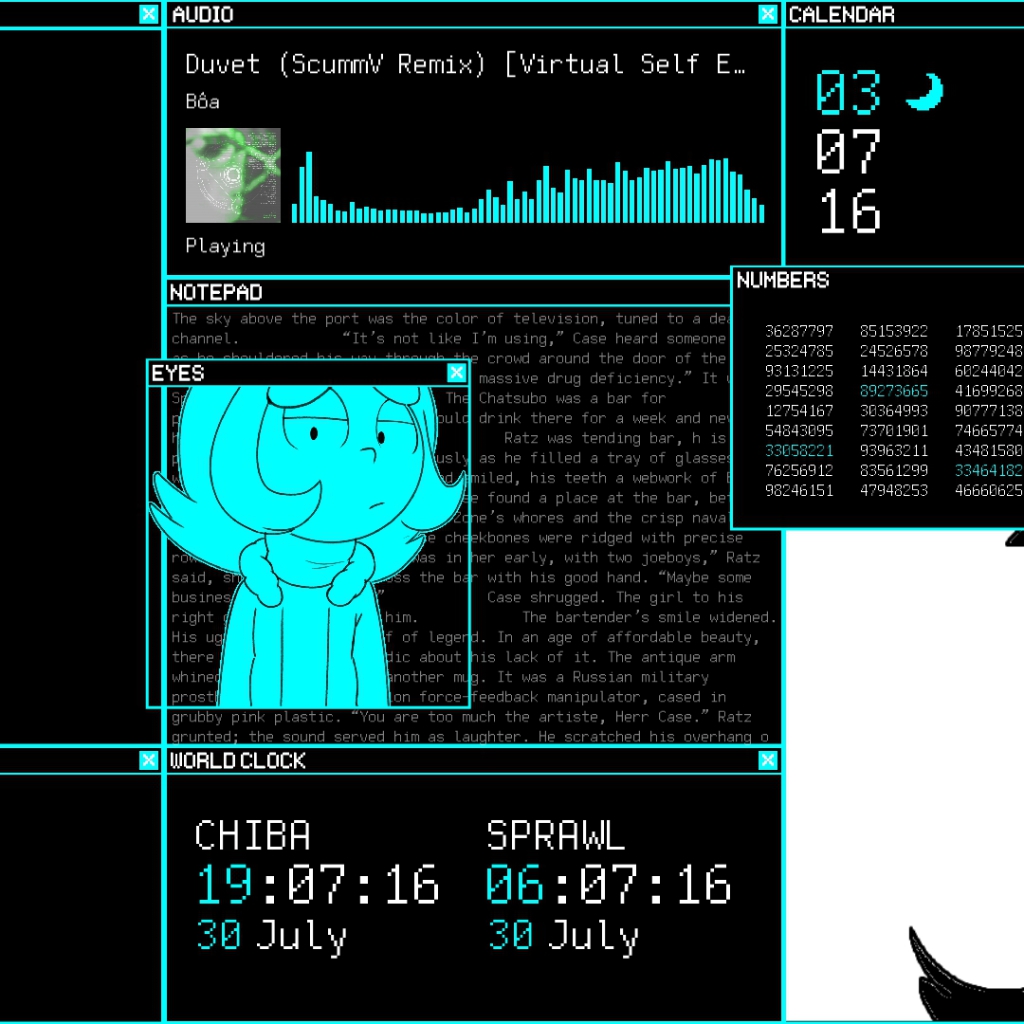
Task: Click the artist name Bôa
Action: [x=202, y=101]
